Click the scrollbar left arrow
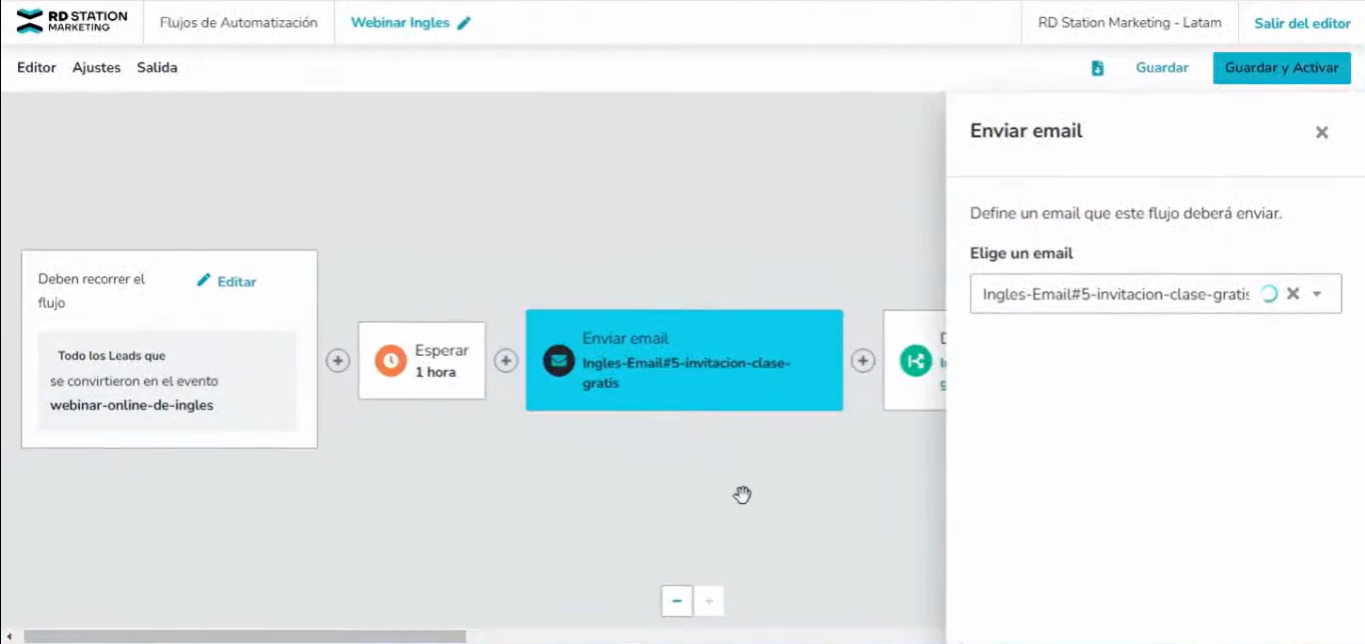Screen dimensions: 1365x644 (9, 636)
